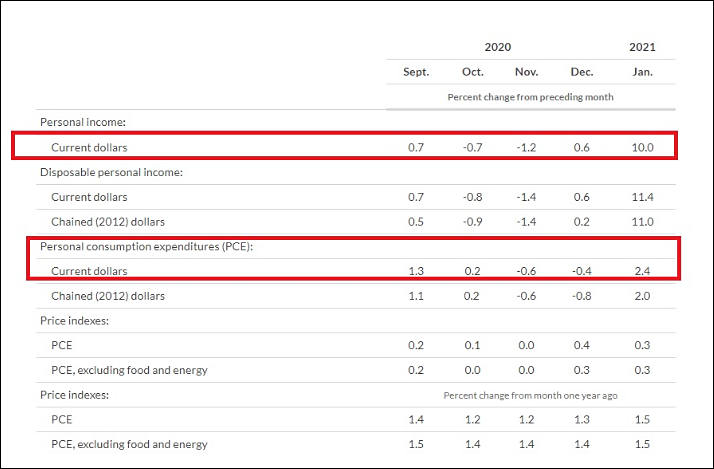Click monthly core PCE index Oct. value 0.0
Screen dimensions: 714x469
tap(472, 370)
